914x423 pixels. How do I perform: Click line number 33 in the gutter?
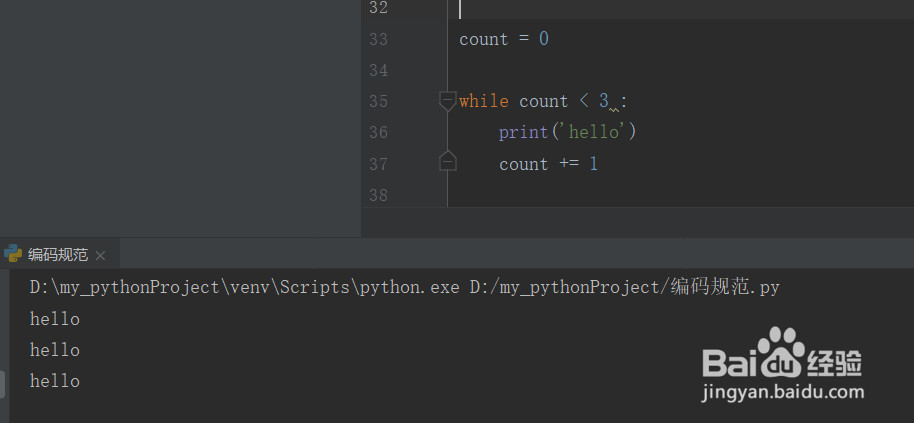(378, 39)
